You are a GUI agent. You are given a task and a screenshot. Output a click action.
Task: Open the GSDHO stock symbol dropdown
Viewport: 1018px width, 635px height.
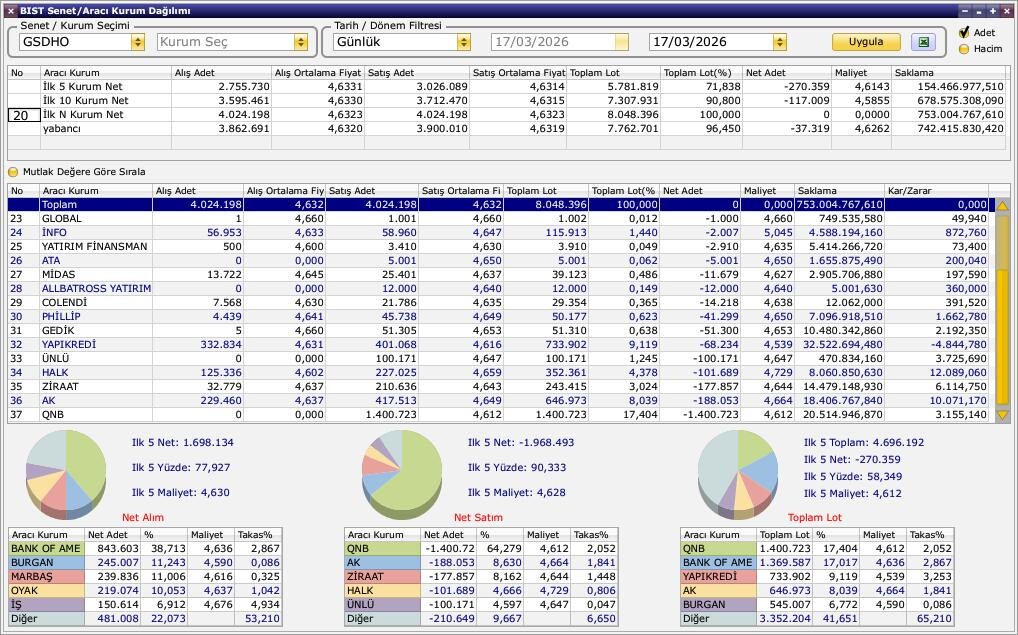coord(137,42)
